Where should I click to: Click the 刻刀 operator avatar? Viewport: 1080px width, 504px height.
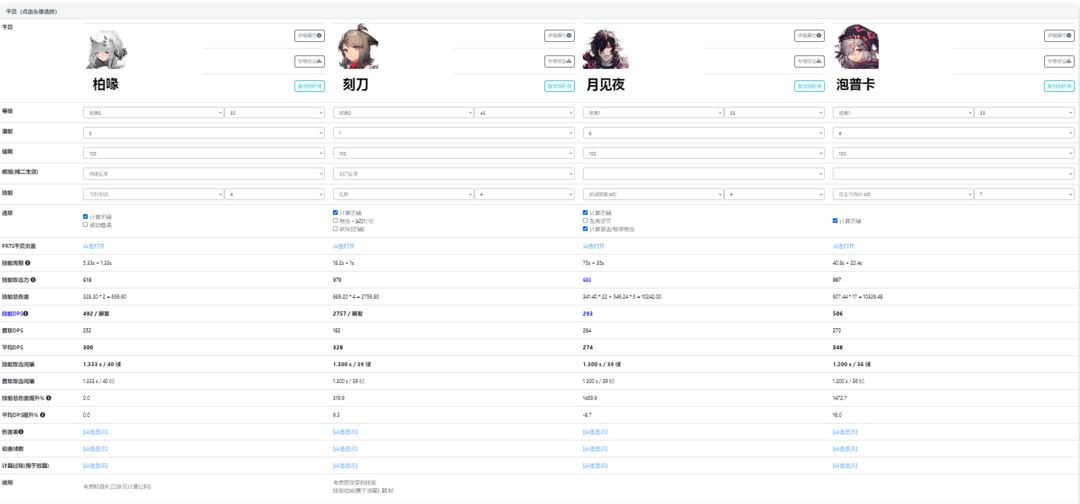pyautogui.click(x=357, y=48)
